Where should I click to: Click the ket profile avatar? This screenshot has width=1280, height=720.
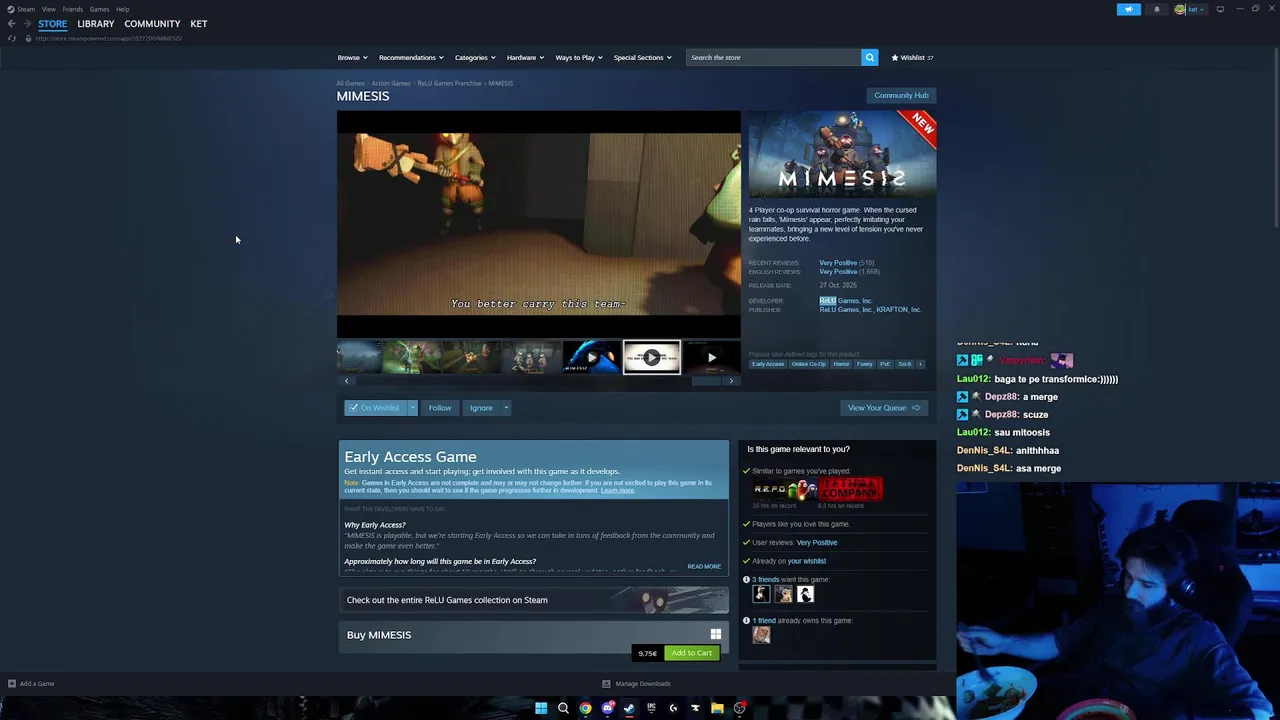pyautogui.click(x=1180, y=9)
